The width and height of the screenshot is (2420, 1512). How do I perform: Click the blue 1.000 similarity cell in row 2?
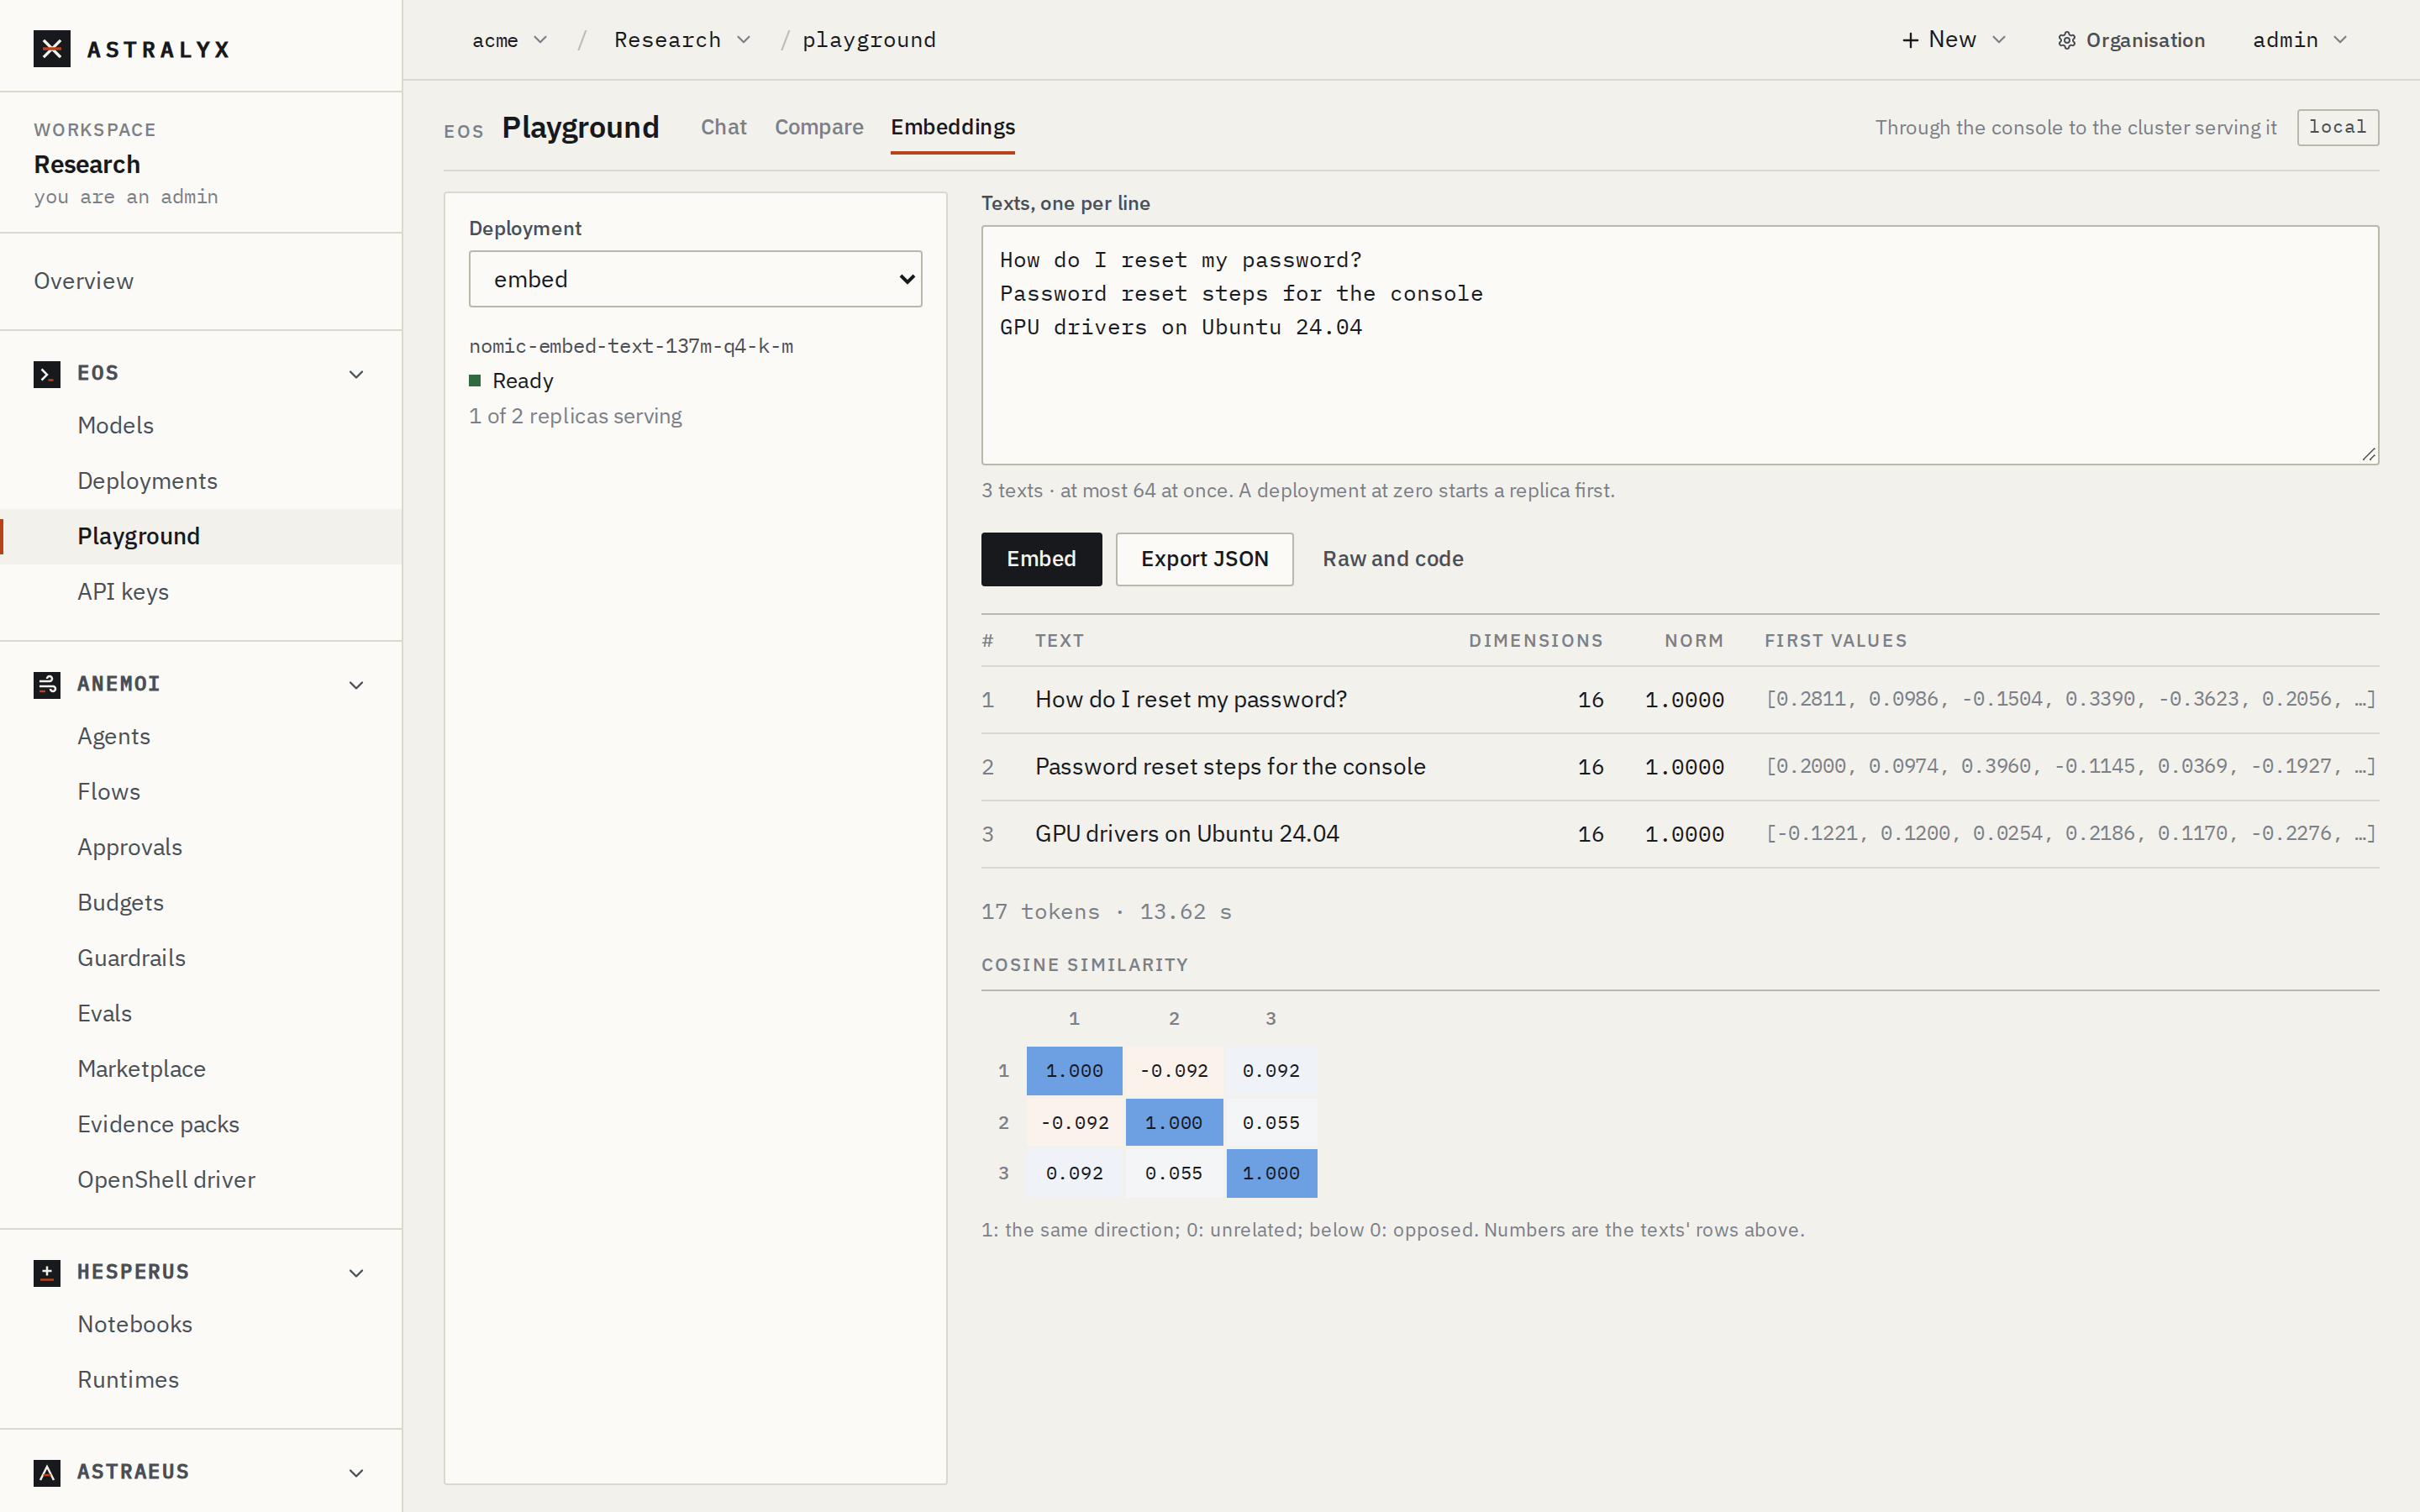point(1174,1122)
